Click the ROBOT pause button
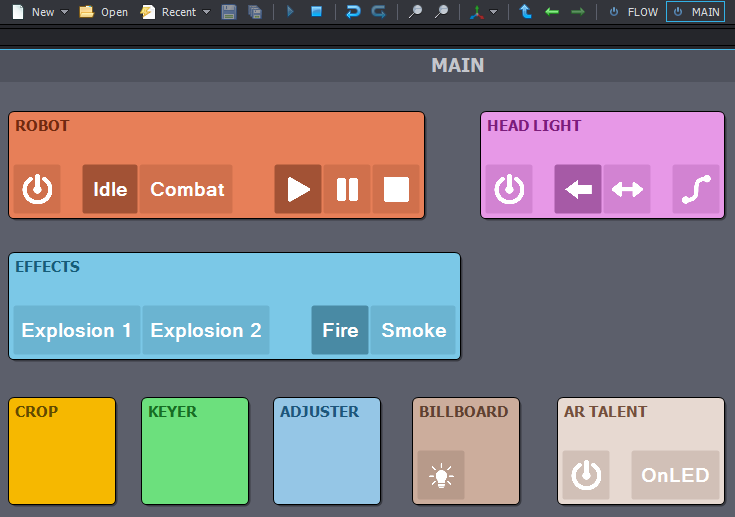The height and width of the screenshot is (517, 735). tap(347, 189)
